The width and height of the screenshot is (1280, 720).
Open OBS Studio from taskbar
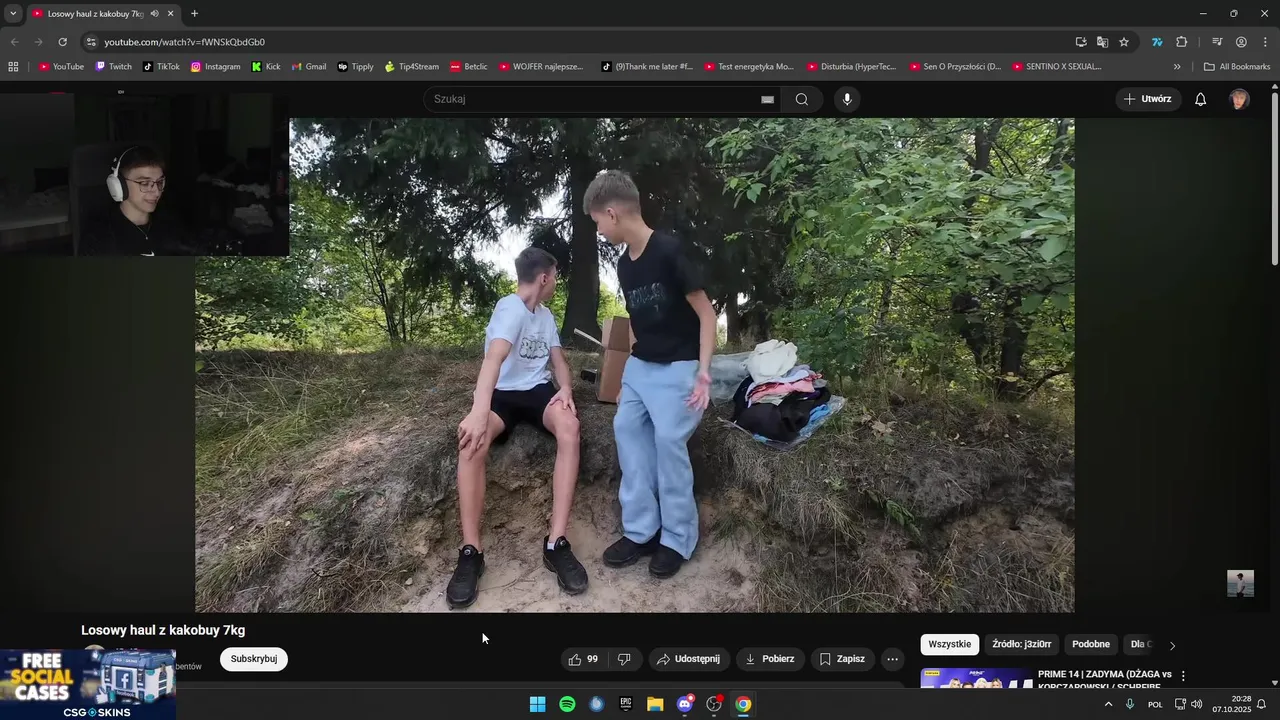[714, 704]
